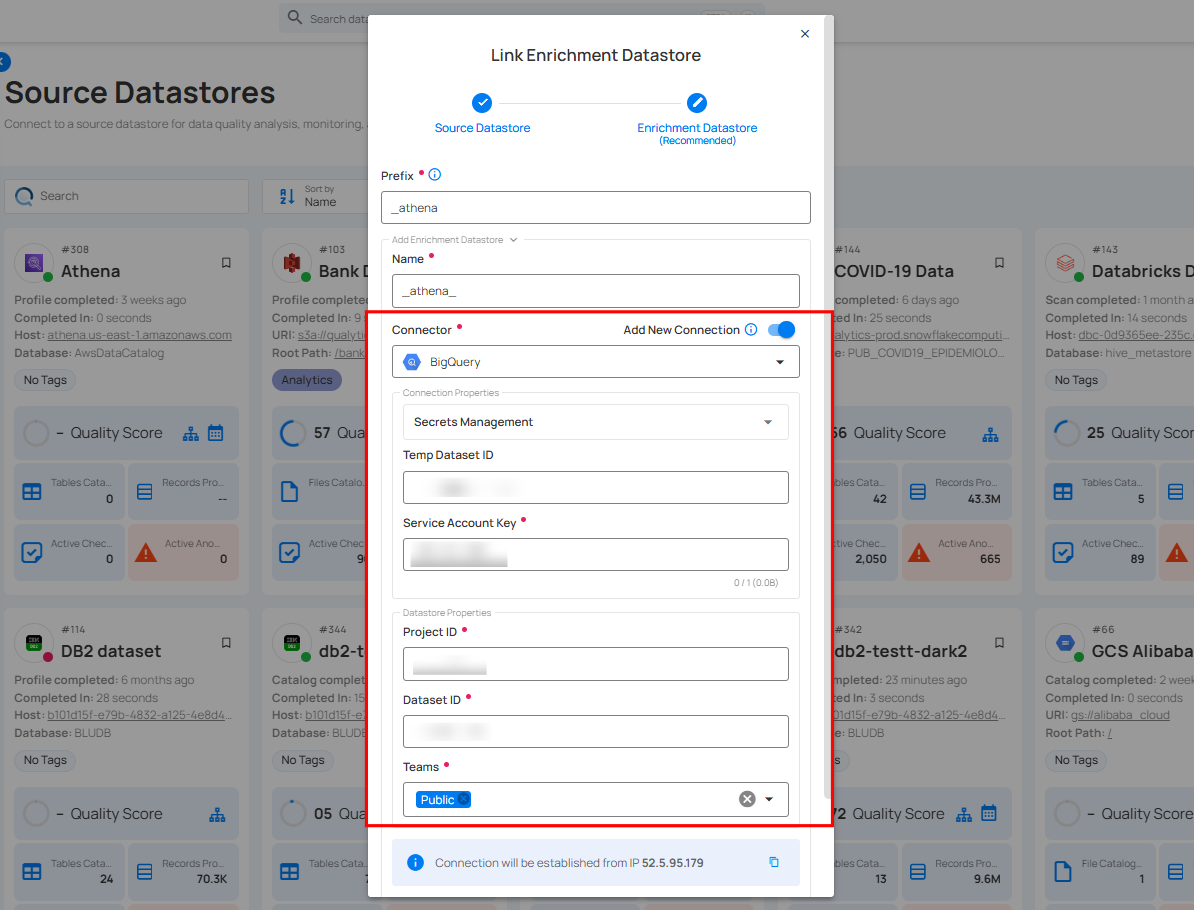The width and height of the screenshot is (1194, 910).
Task: Clear all selected Teams with the x button
Action: click(x=746, y=798)
